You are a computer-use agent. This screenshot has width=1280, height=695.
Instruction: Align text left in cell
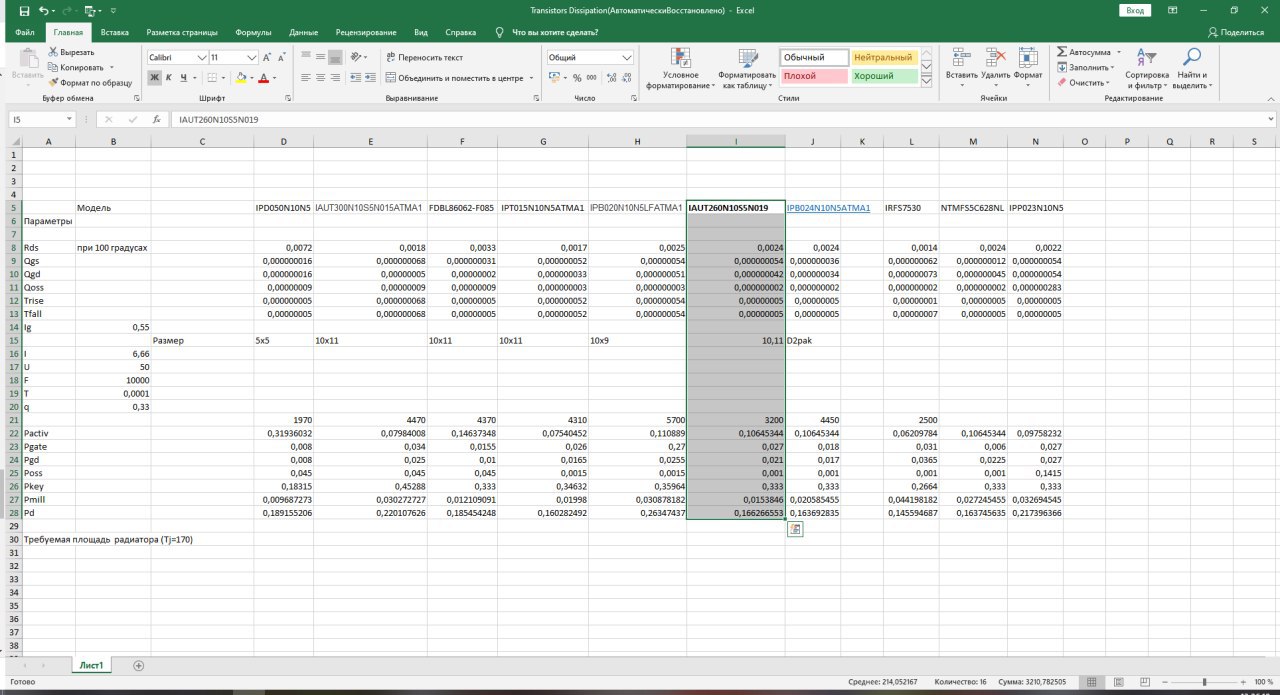tap(306, 77)
